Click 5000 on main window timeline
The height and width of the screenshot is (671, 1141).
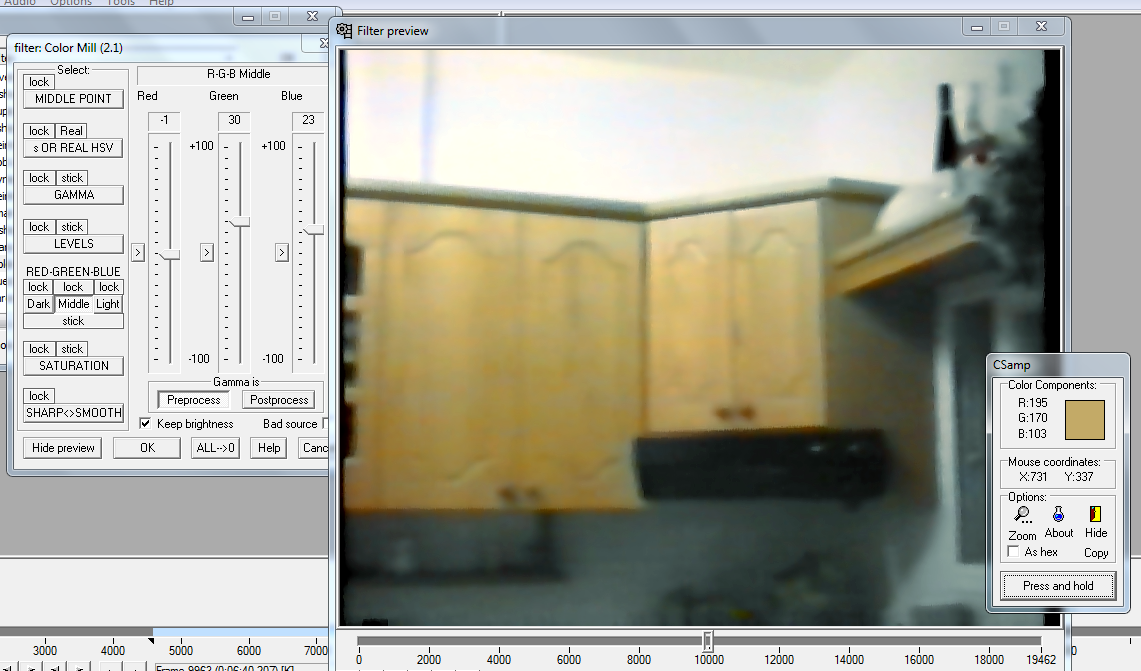pyautogui.click(x=180, y=651)
